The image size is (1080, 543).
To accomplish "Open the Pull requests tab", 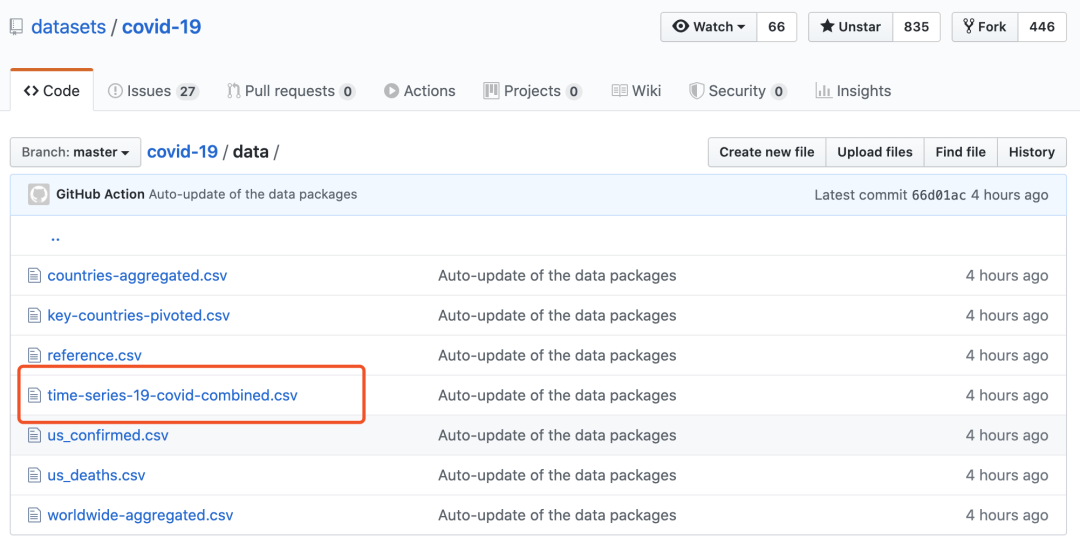I will point(290,91).
